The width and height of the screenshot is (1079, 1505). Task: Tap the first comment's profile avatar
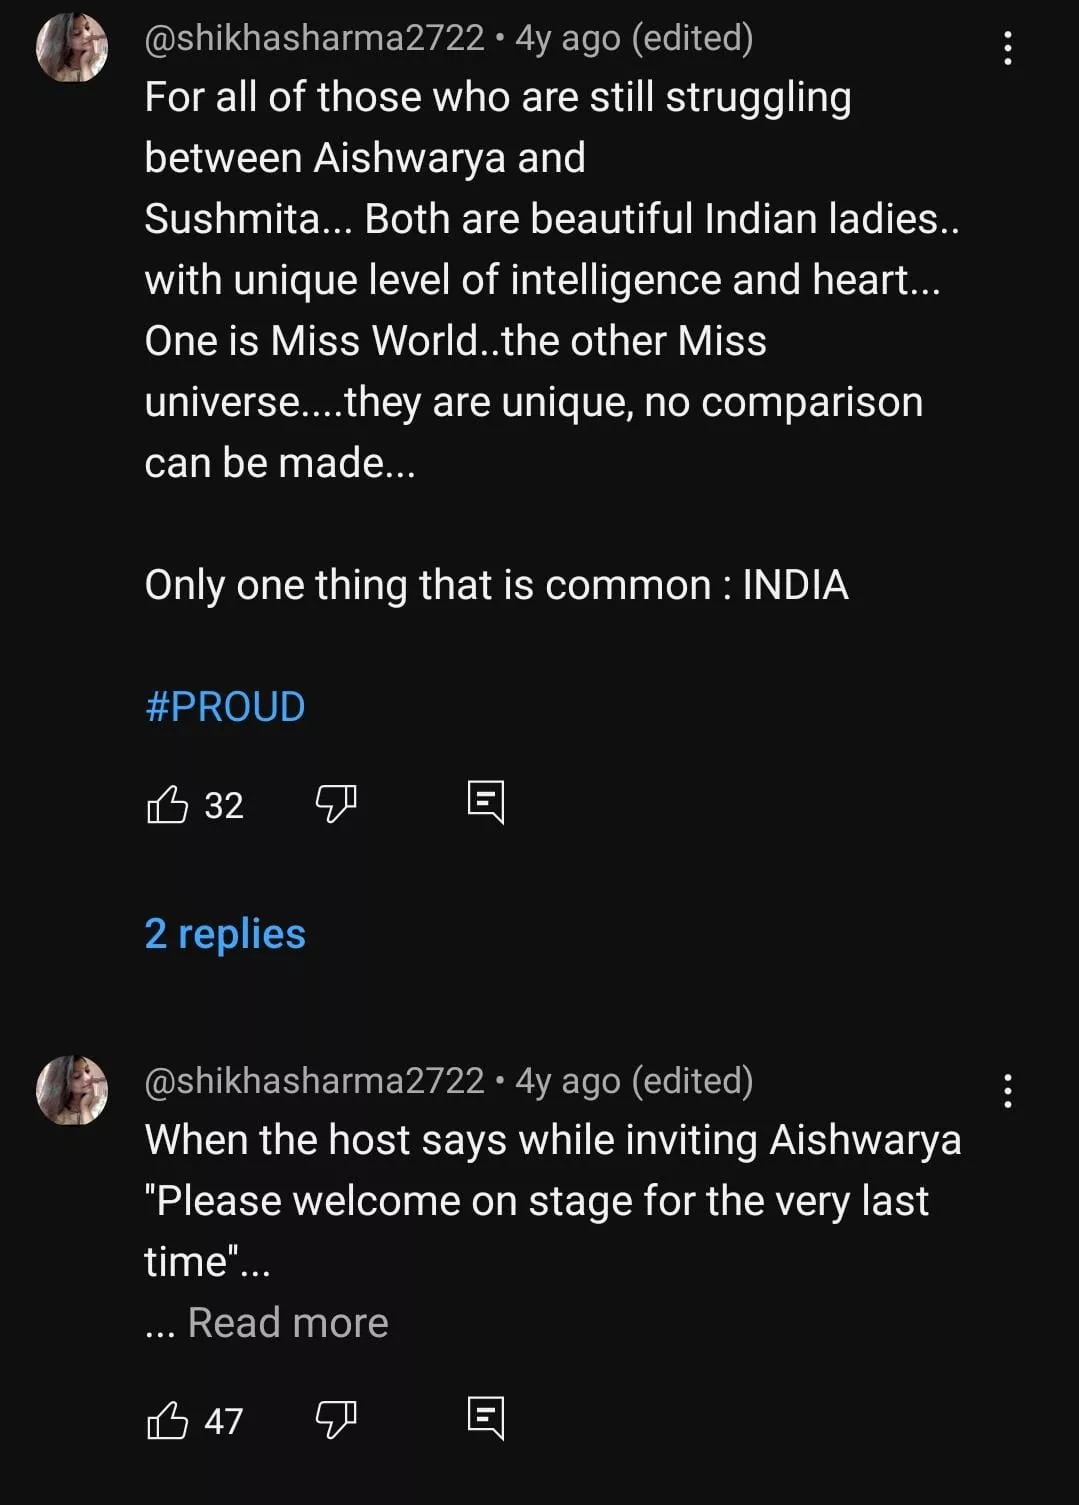pos(72,48)
